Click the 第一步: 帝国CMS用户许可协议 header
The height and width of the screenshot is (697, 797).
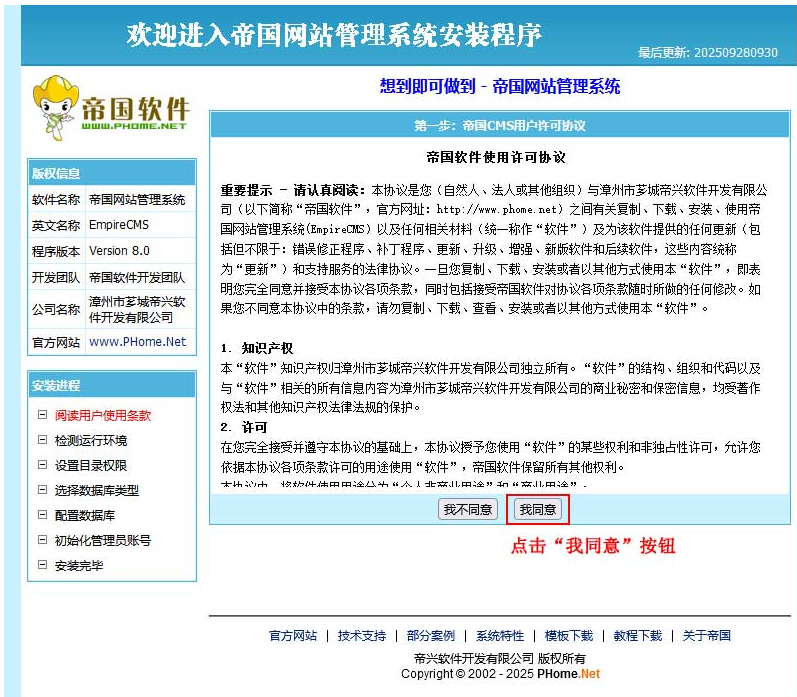coord(500,125)
